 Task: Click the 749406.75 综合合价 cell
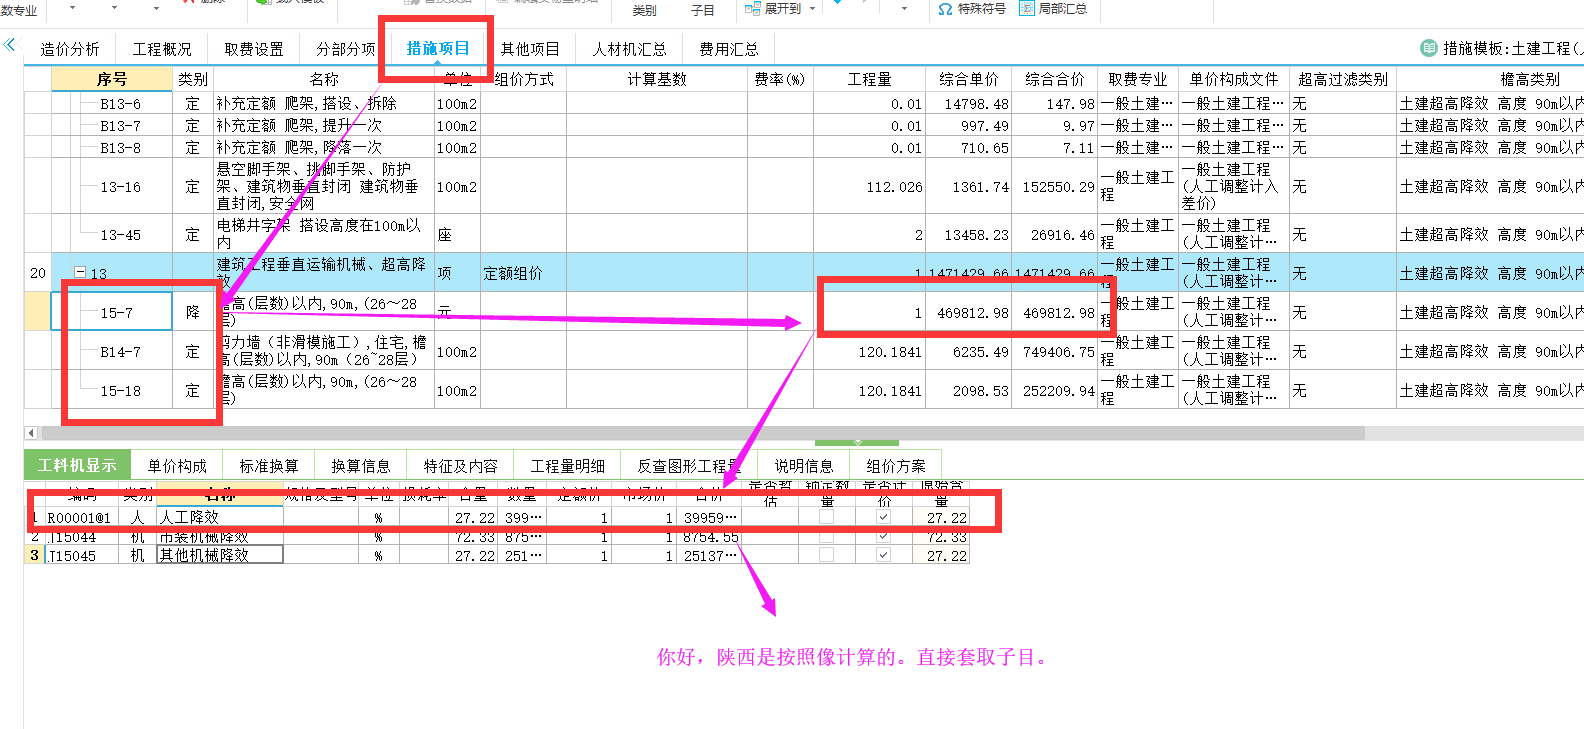(1054, 352)
